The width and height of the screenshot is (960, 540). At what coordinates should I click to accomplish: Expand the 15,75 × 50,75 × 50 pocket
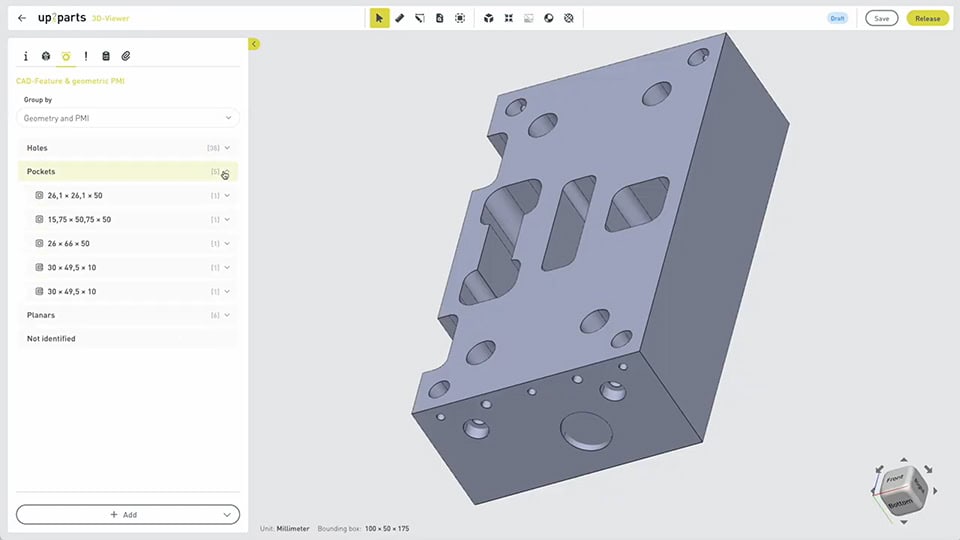(227, 219)
